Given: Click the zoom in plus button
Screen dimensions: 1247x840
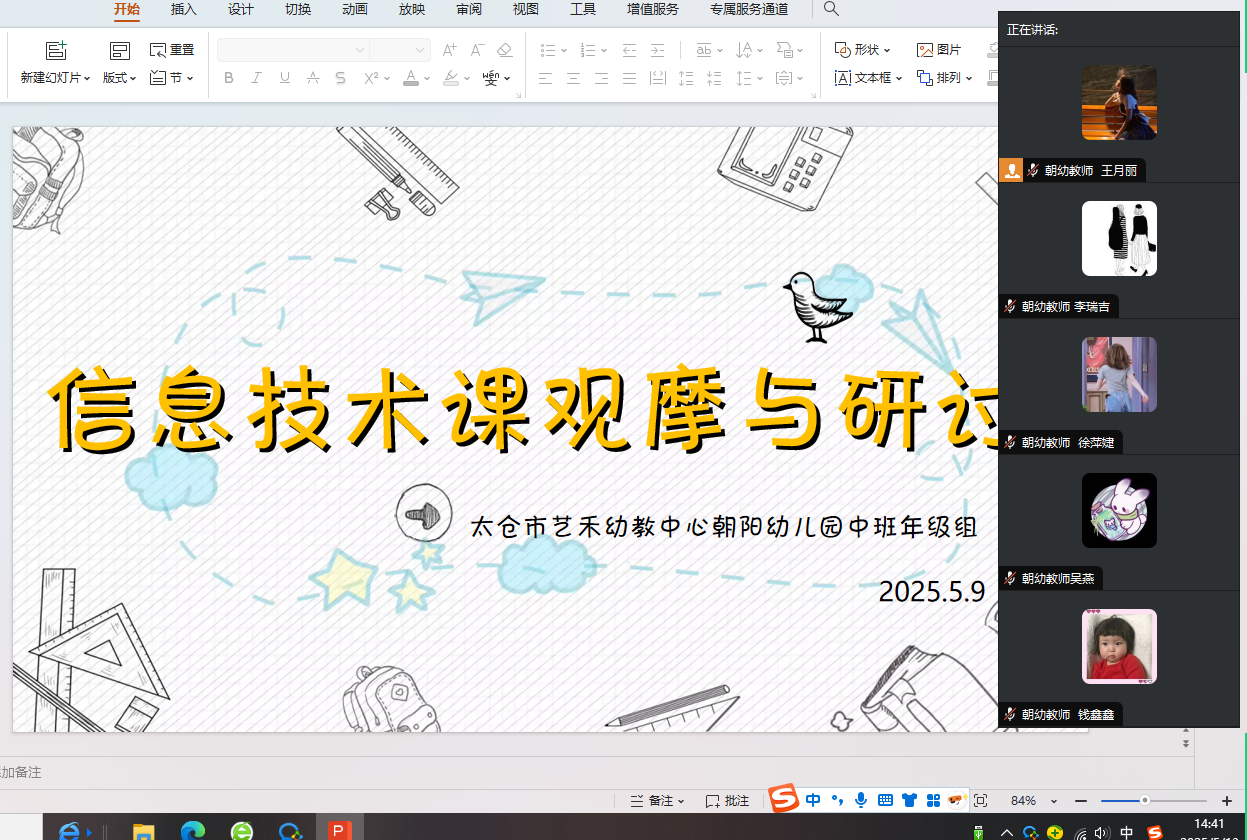Looking at the screenshot, I should point(1227,801).
